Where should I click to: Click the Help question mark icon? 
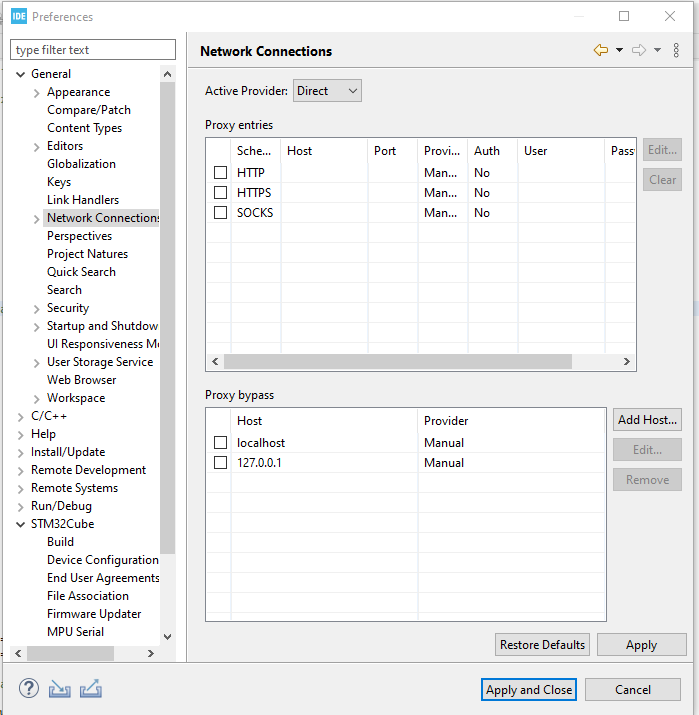29,689
